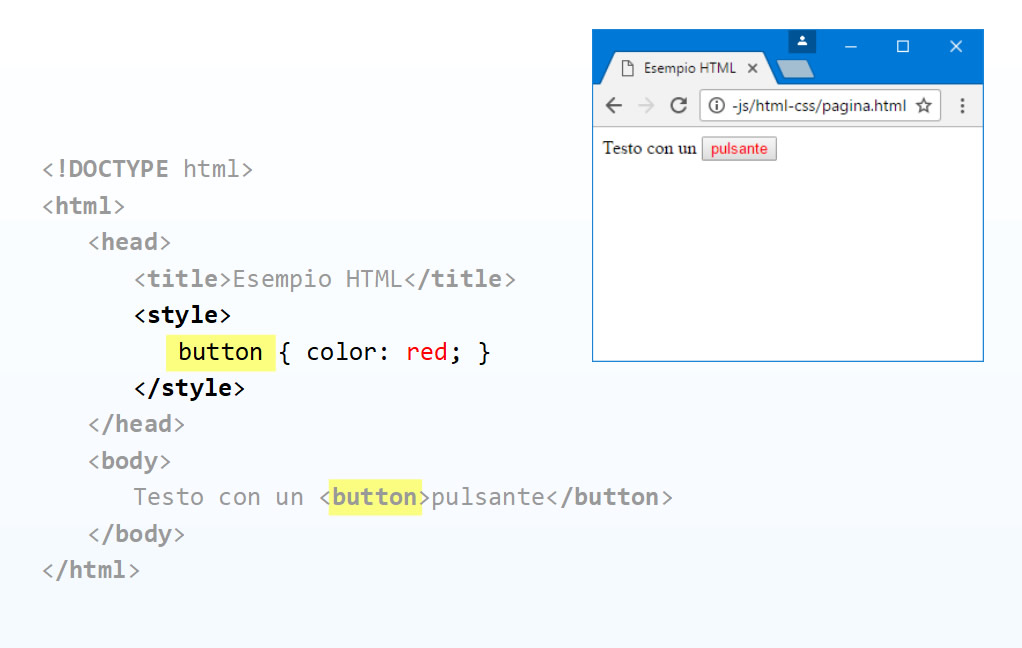The height and width of the screenshot is (648, 1022).
Task: Bookmark the page using the star icon
Action: click(x=924, y=106)
